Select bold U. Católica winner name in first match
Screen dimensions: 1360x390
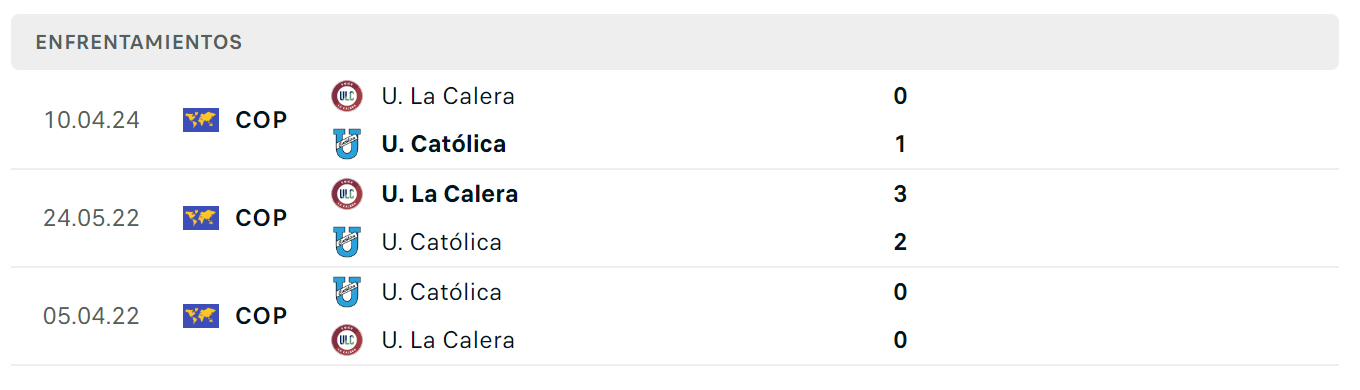[444, 144]
